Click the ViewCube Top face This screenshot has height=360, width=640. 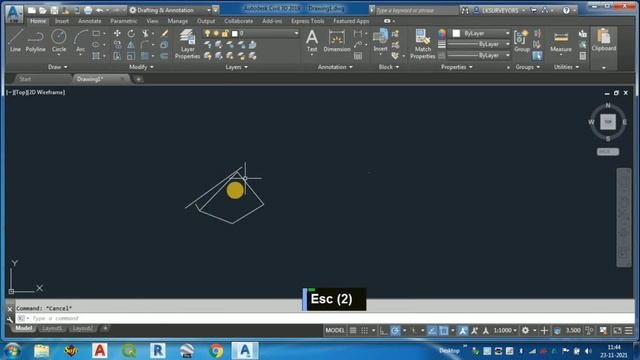(x=608, y=122)
